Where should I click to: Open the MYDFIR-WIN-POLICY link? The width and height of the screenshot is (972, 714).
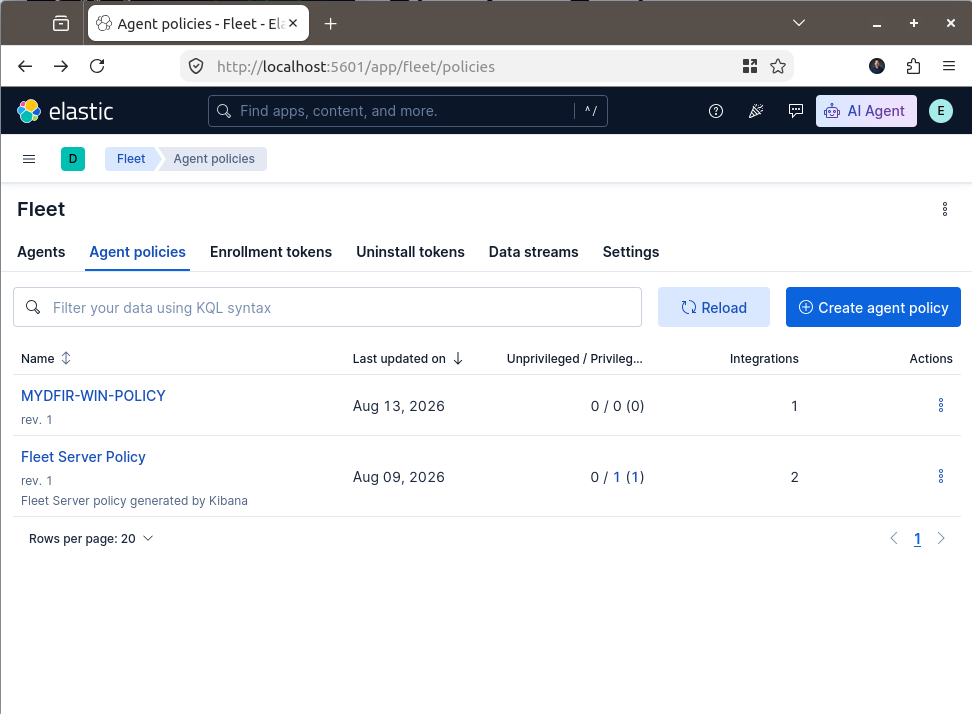(93, 396)
